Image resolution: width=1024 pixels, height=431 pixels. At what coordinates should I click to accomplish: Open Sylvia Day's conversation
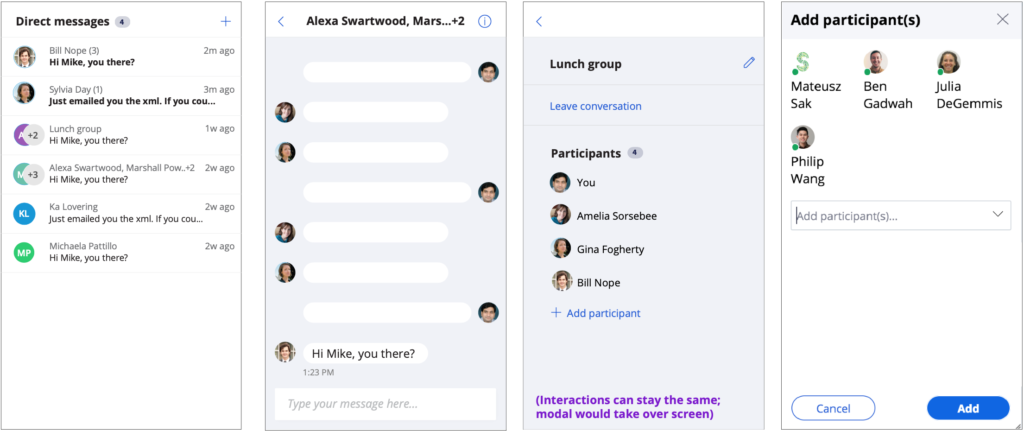[x=121, y=96]
